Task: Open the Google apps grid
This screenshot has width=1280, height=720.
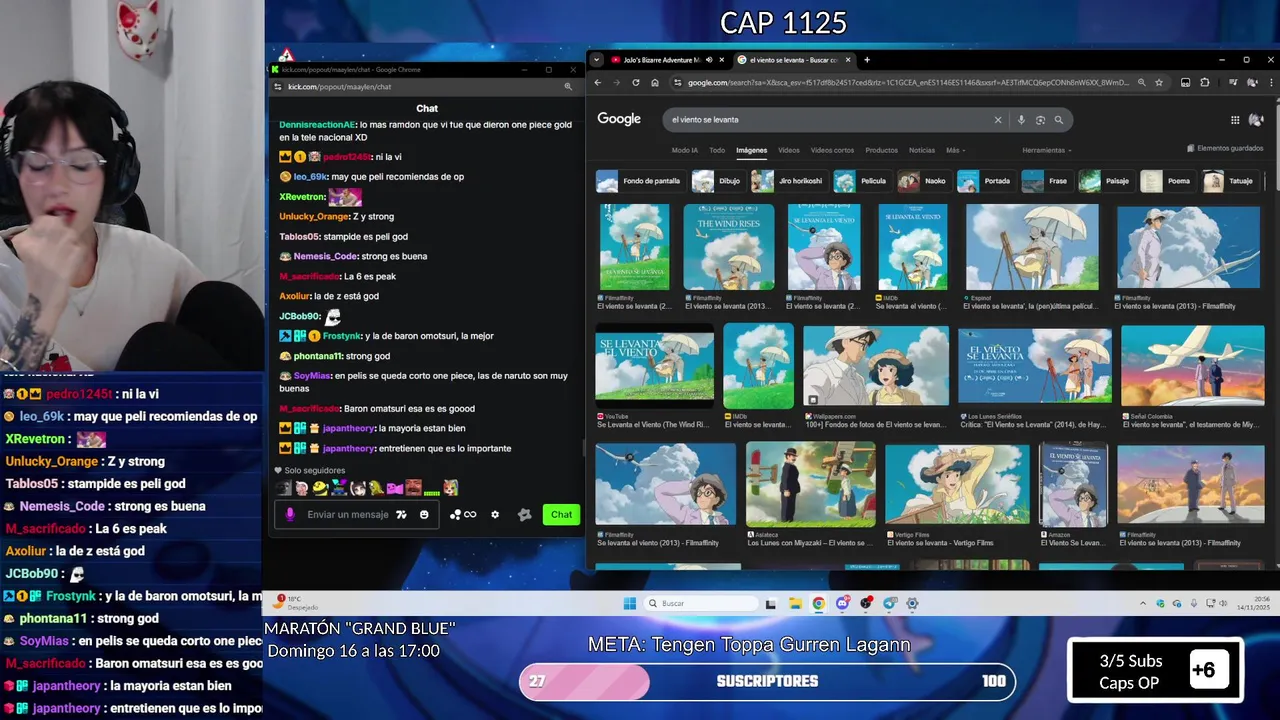Action: (1235, 120)
